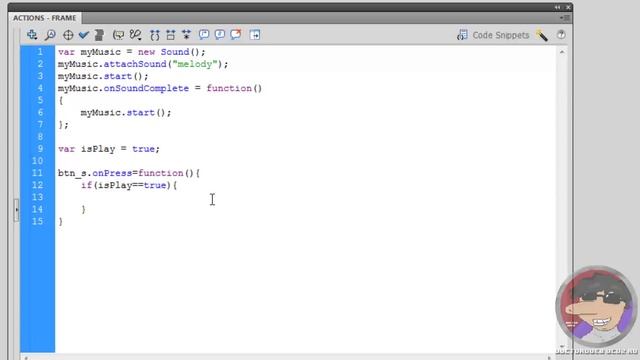Click the Auto format icon
The image size is (640, 360).
click(x=99, y=35)
